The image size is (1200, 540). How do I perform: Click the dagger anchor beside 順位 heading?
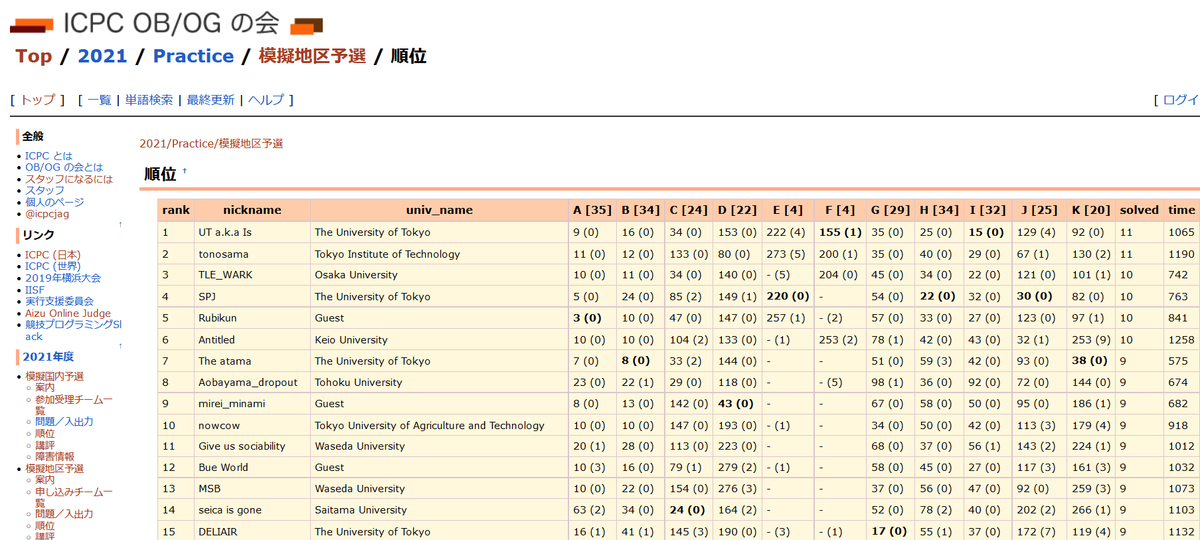[x=184, y=171]
